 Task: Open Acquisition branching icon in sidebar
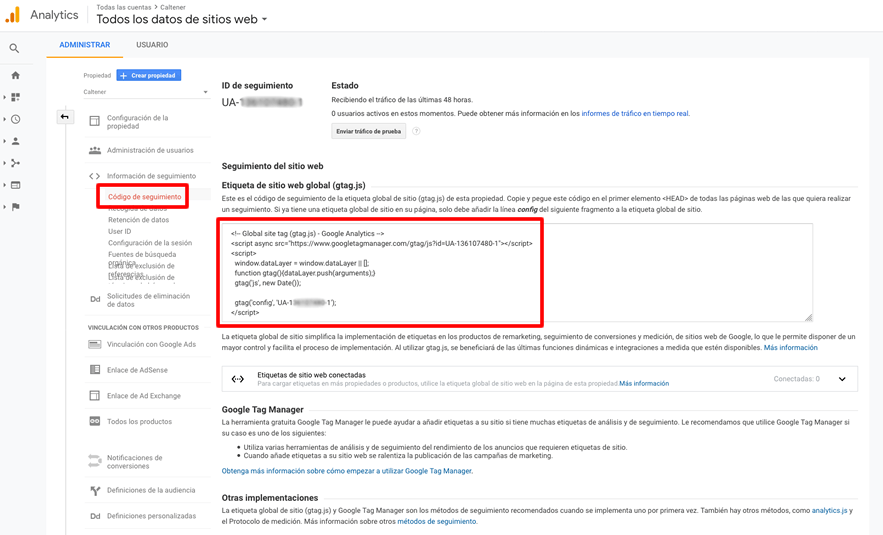pyautogui.click(x=15, y=163)
